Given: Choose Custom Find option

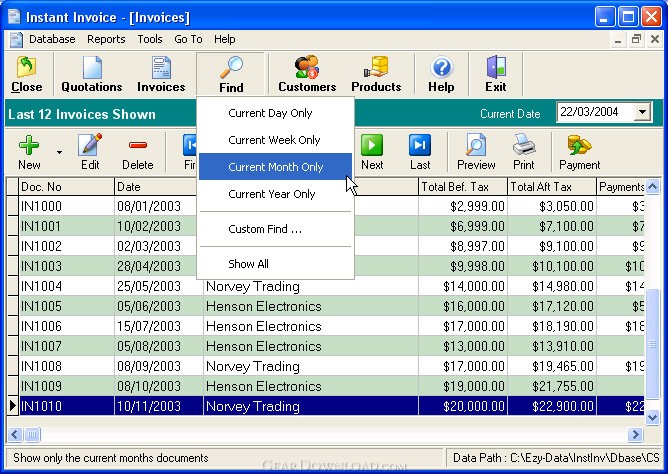Looking at the screenshot, I should [x=275, y=229].
